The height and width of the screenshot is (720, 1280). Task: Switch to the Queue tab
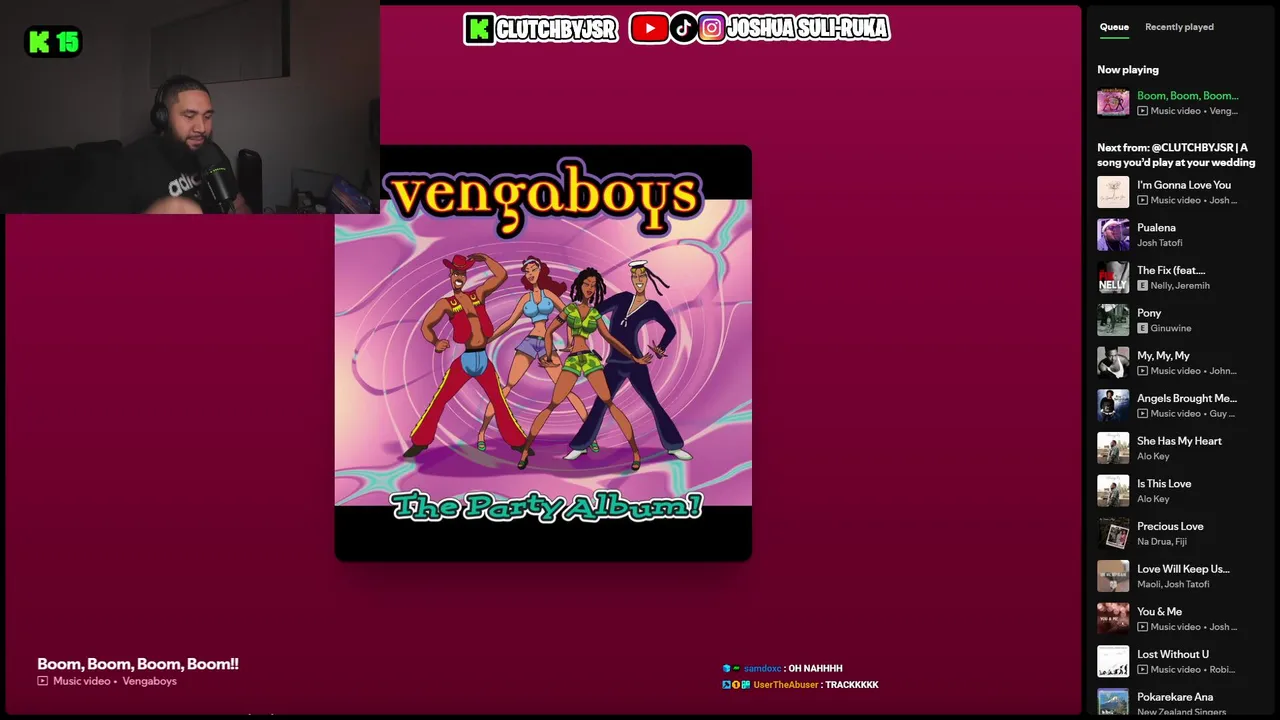point(1114,27)
